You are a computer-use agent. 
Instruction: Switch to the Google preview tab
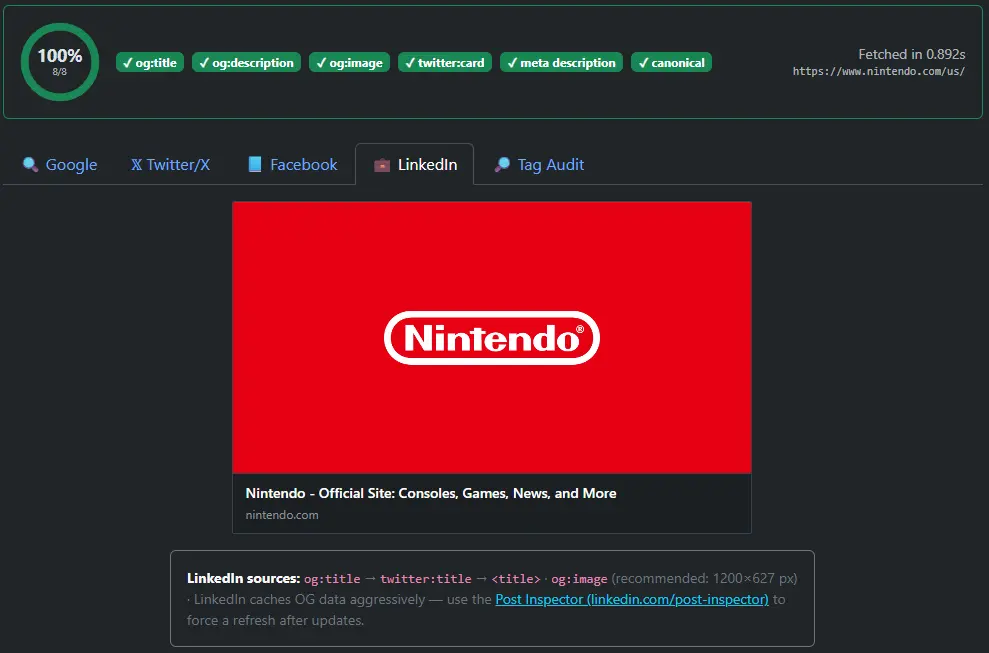pyautogui.click(x=59, y=164)
